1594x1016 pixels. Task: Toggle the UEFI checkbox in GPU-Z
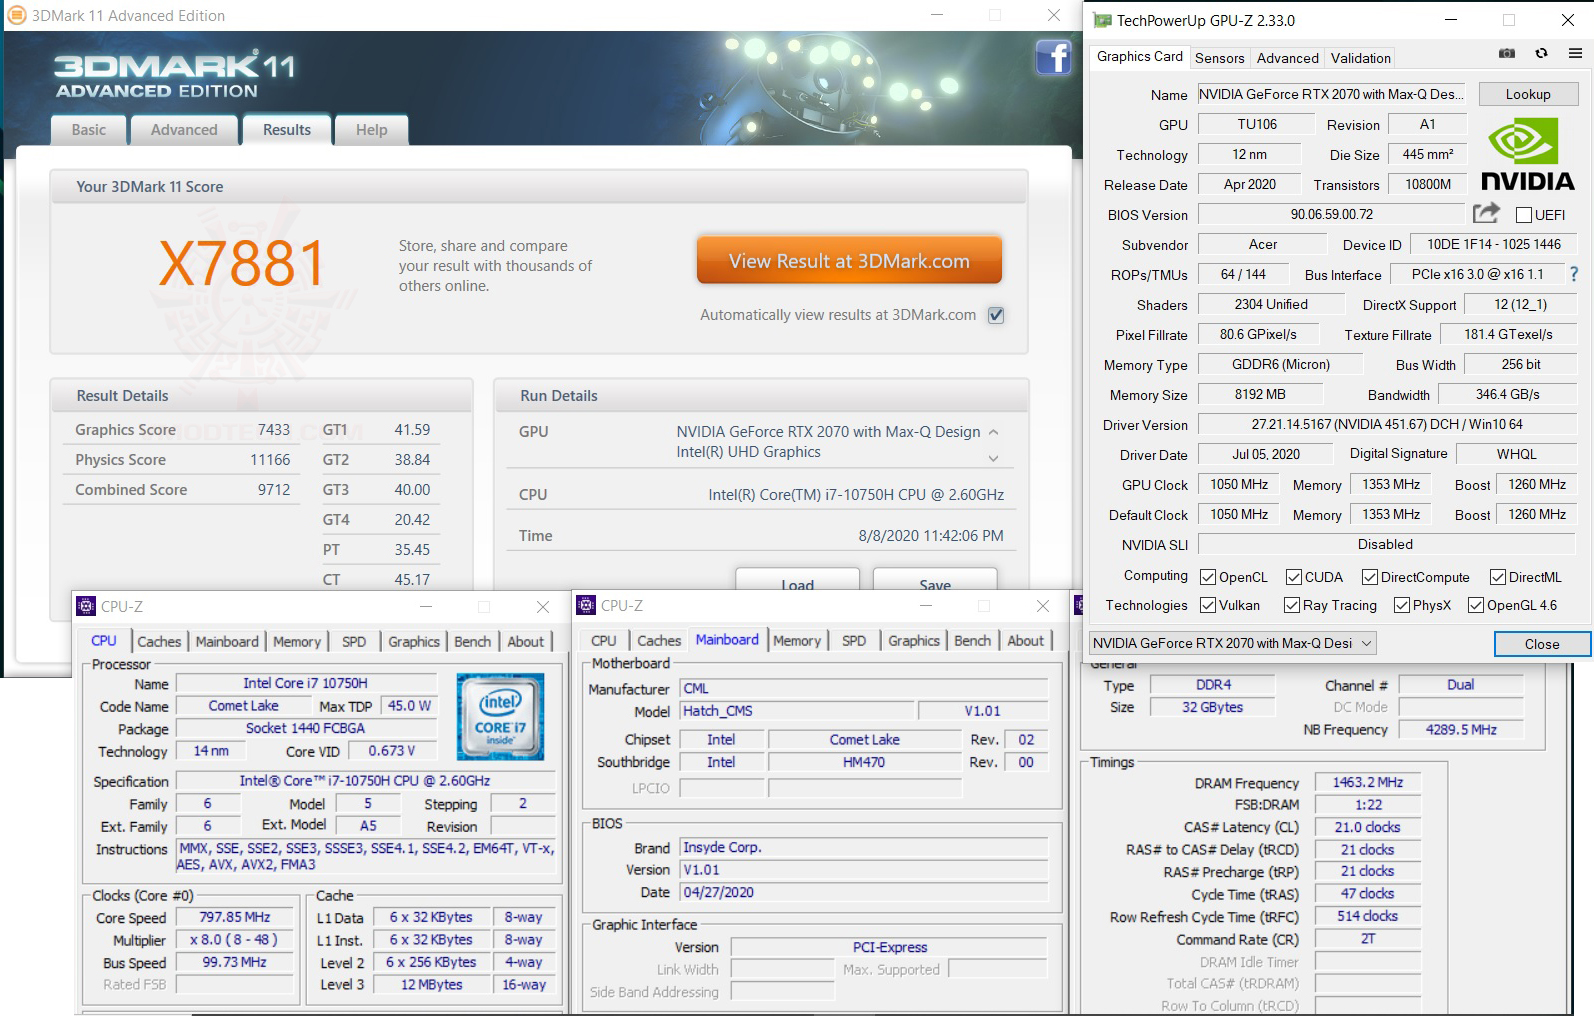click(x=1524, y=215)
